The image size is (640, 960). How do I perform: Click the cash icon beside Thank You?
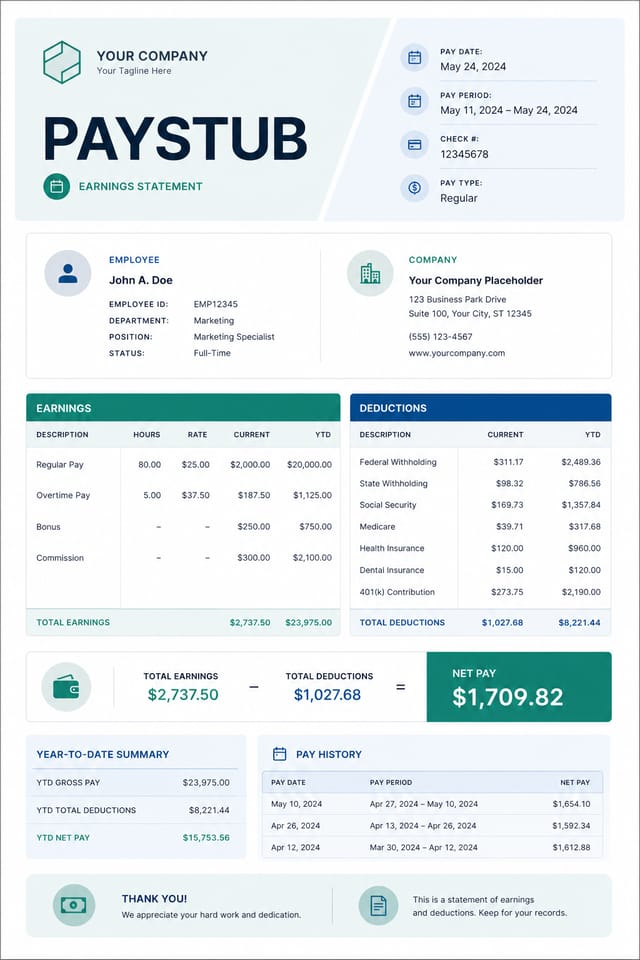pyautogui.click(x=73, y=905)
